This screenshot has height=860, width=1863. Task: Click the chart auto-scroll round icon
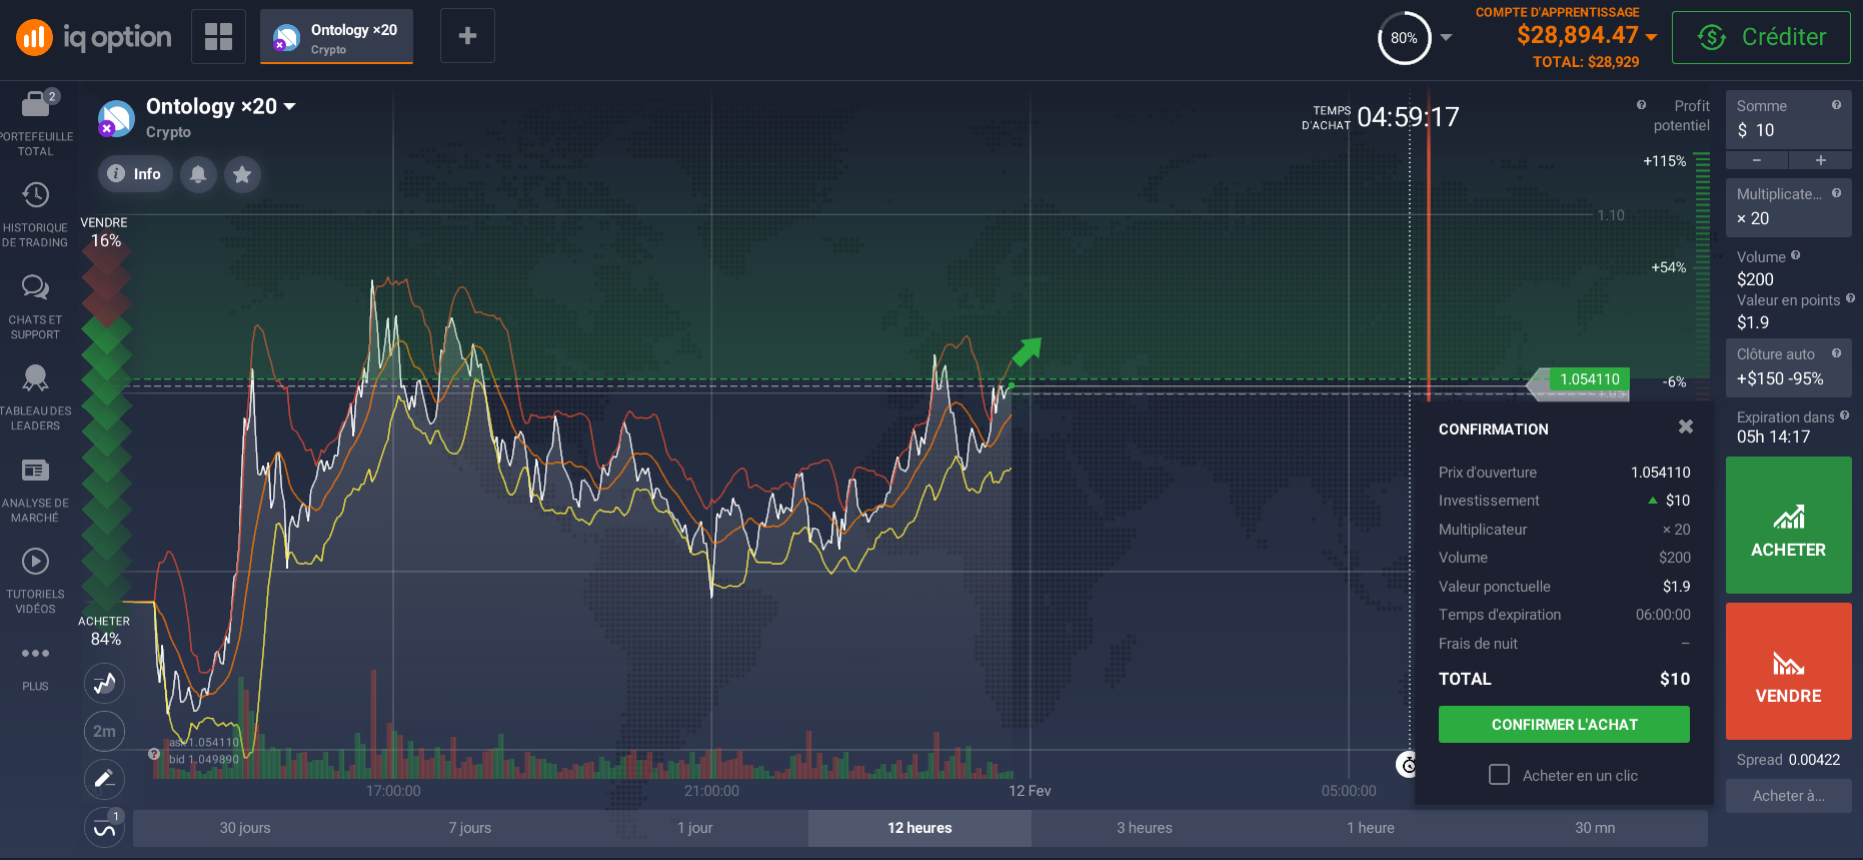point(1405,765)
